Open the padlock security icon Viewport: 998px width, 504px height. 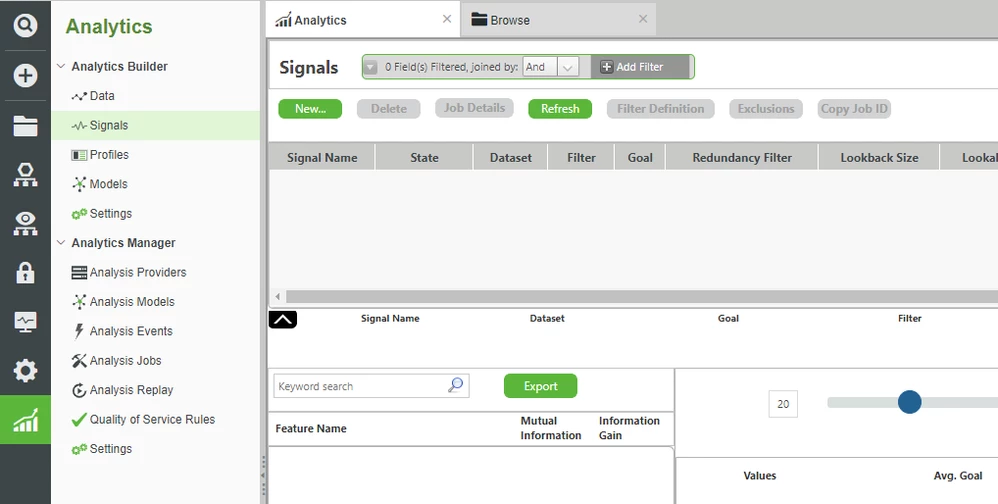click(x=25, y=272)
